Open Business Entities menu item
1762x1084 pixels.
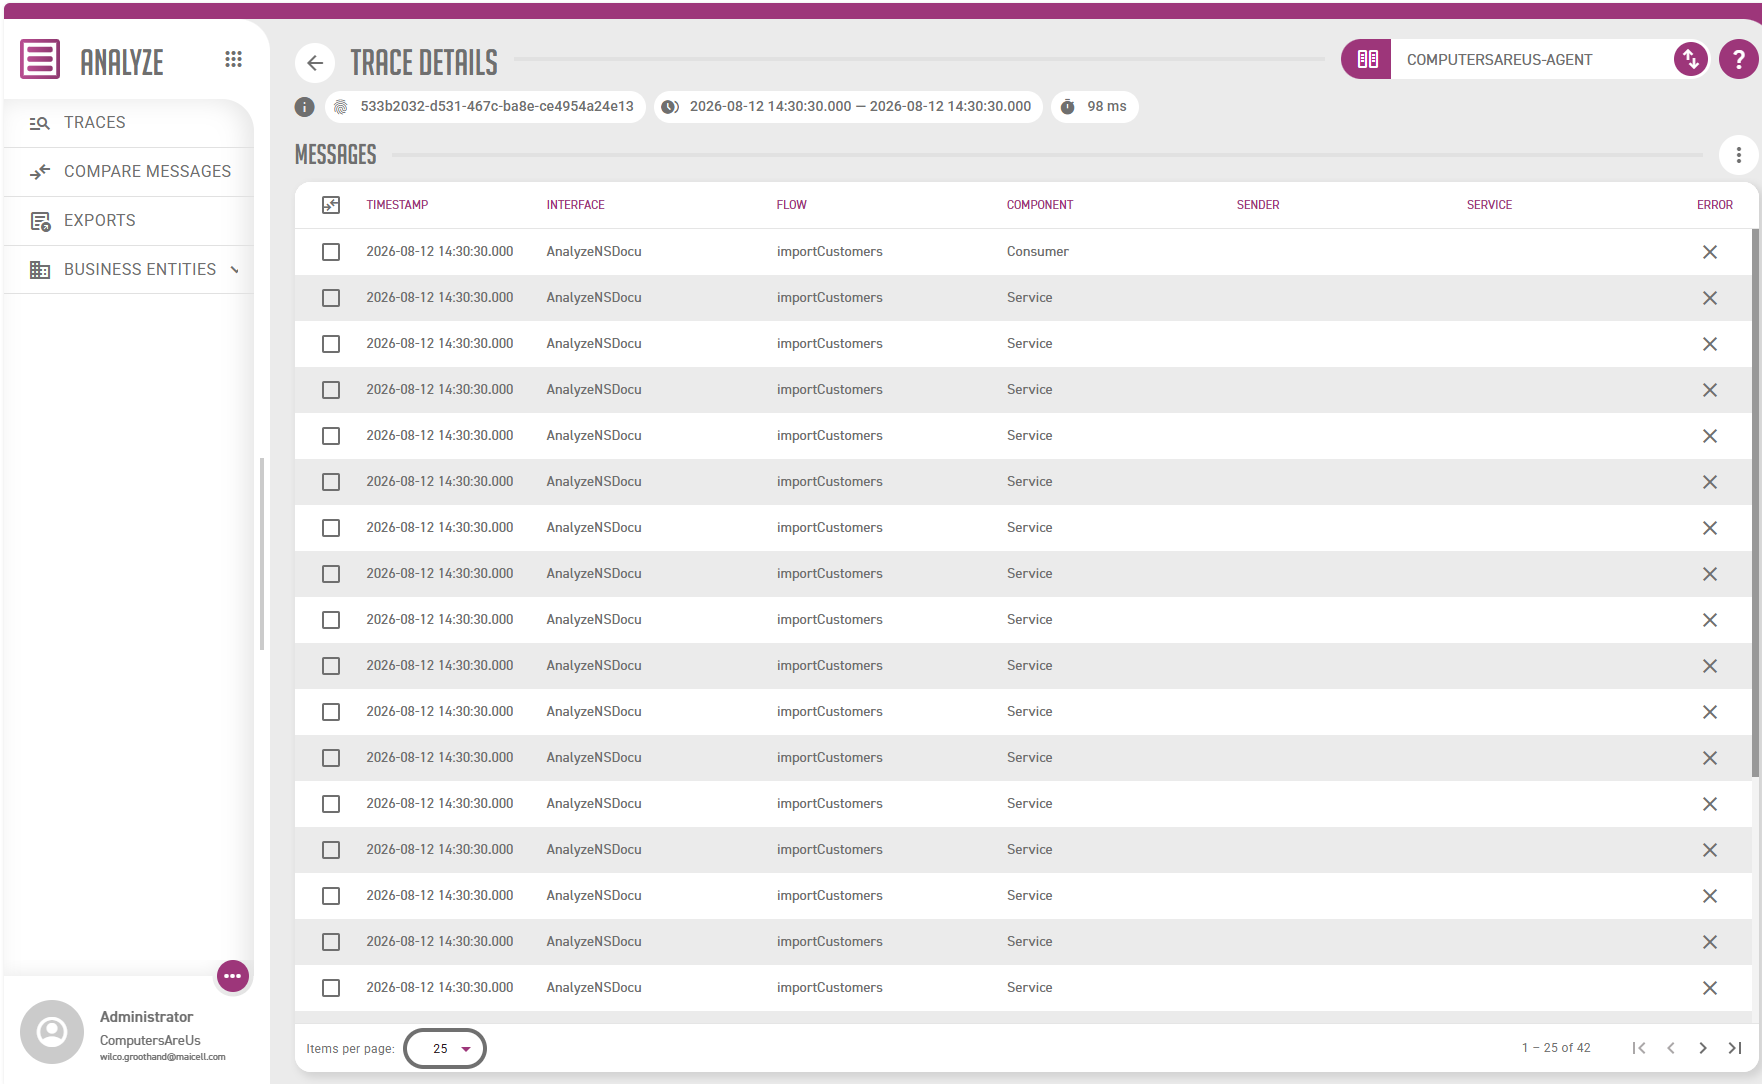coord(128,270)
